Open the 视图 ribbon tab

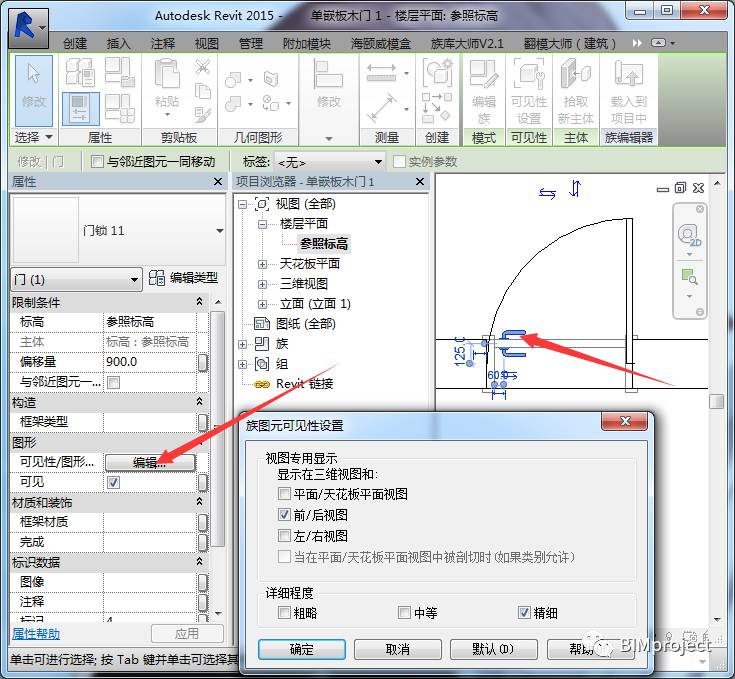coord(207,44)
